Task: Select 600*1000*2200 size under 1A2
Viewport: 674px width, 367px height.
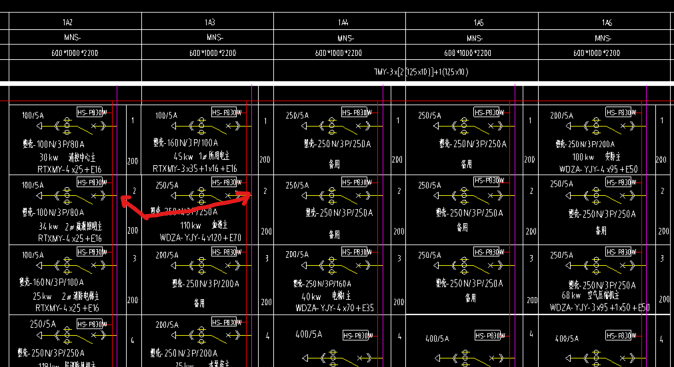Action: 75,53
